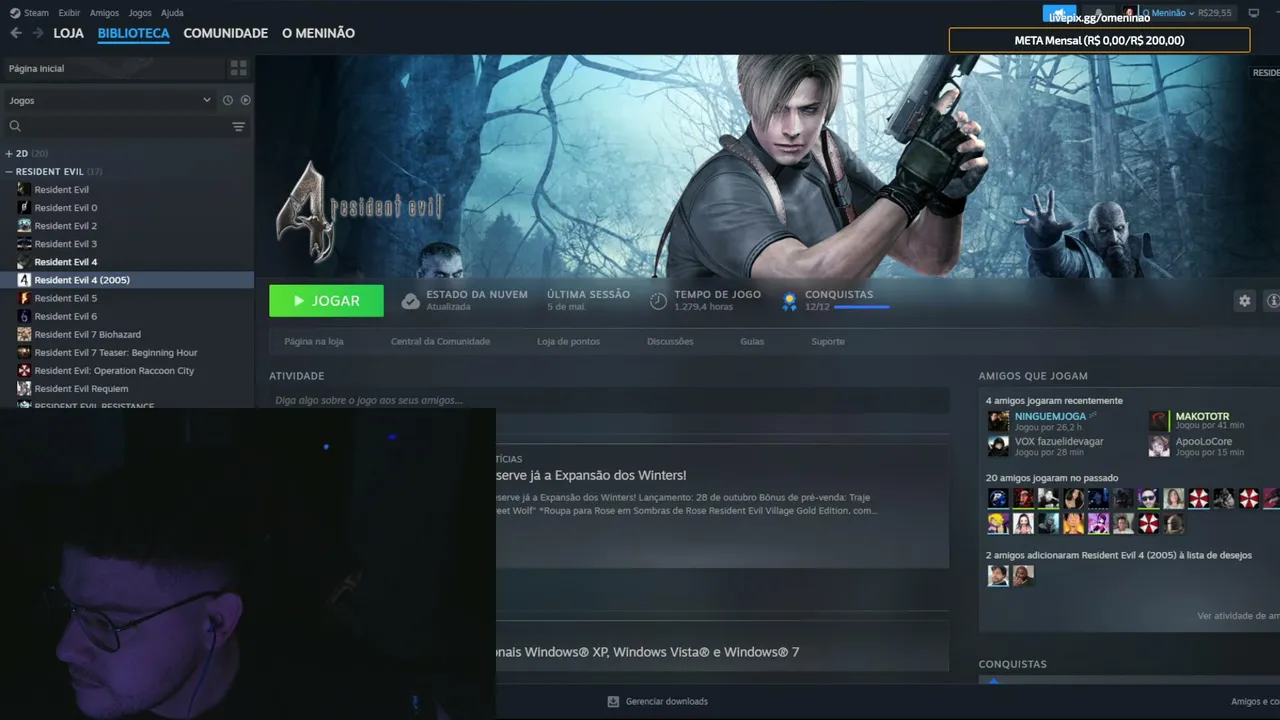The image size is (1280, 720).
Task: Open the Ajuda menu
Action: click(172, 13)
